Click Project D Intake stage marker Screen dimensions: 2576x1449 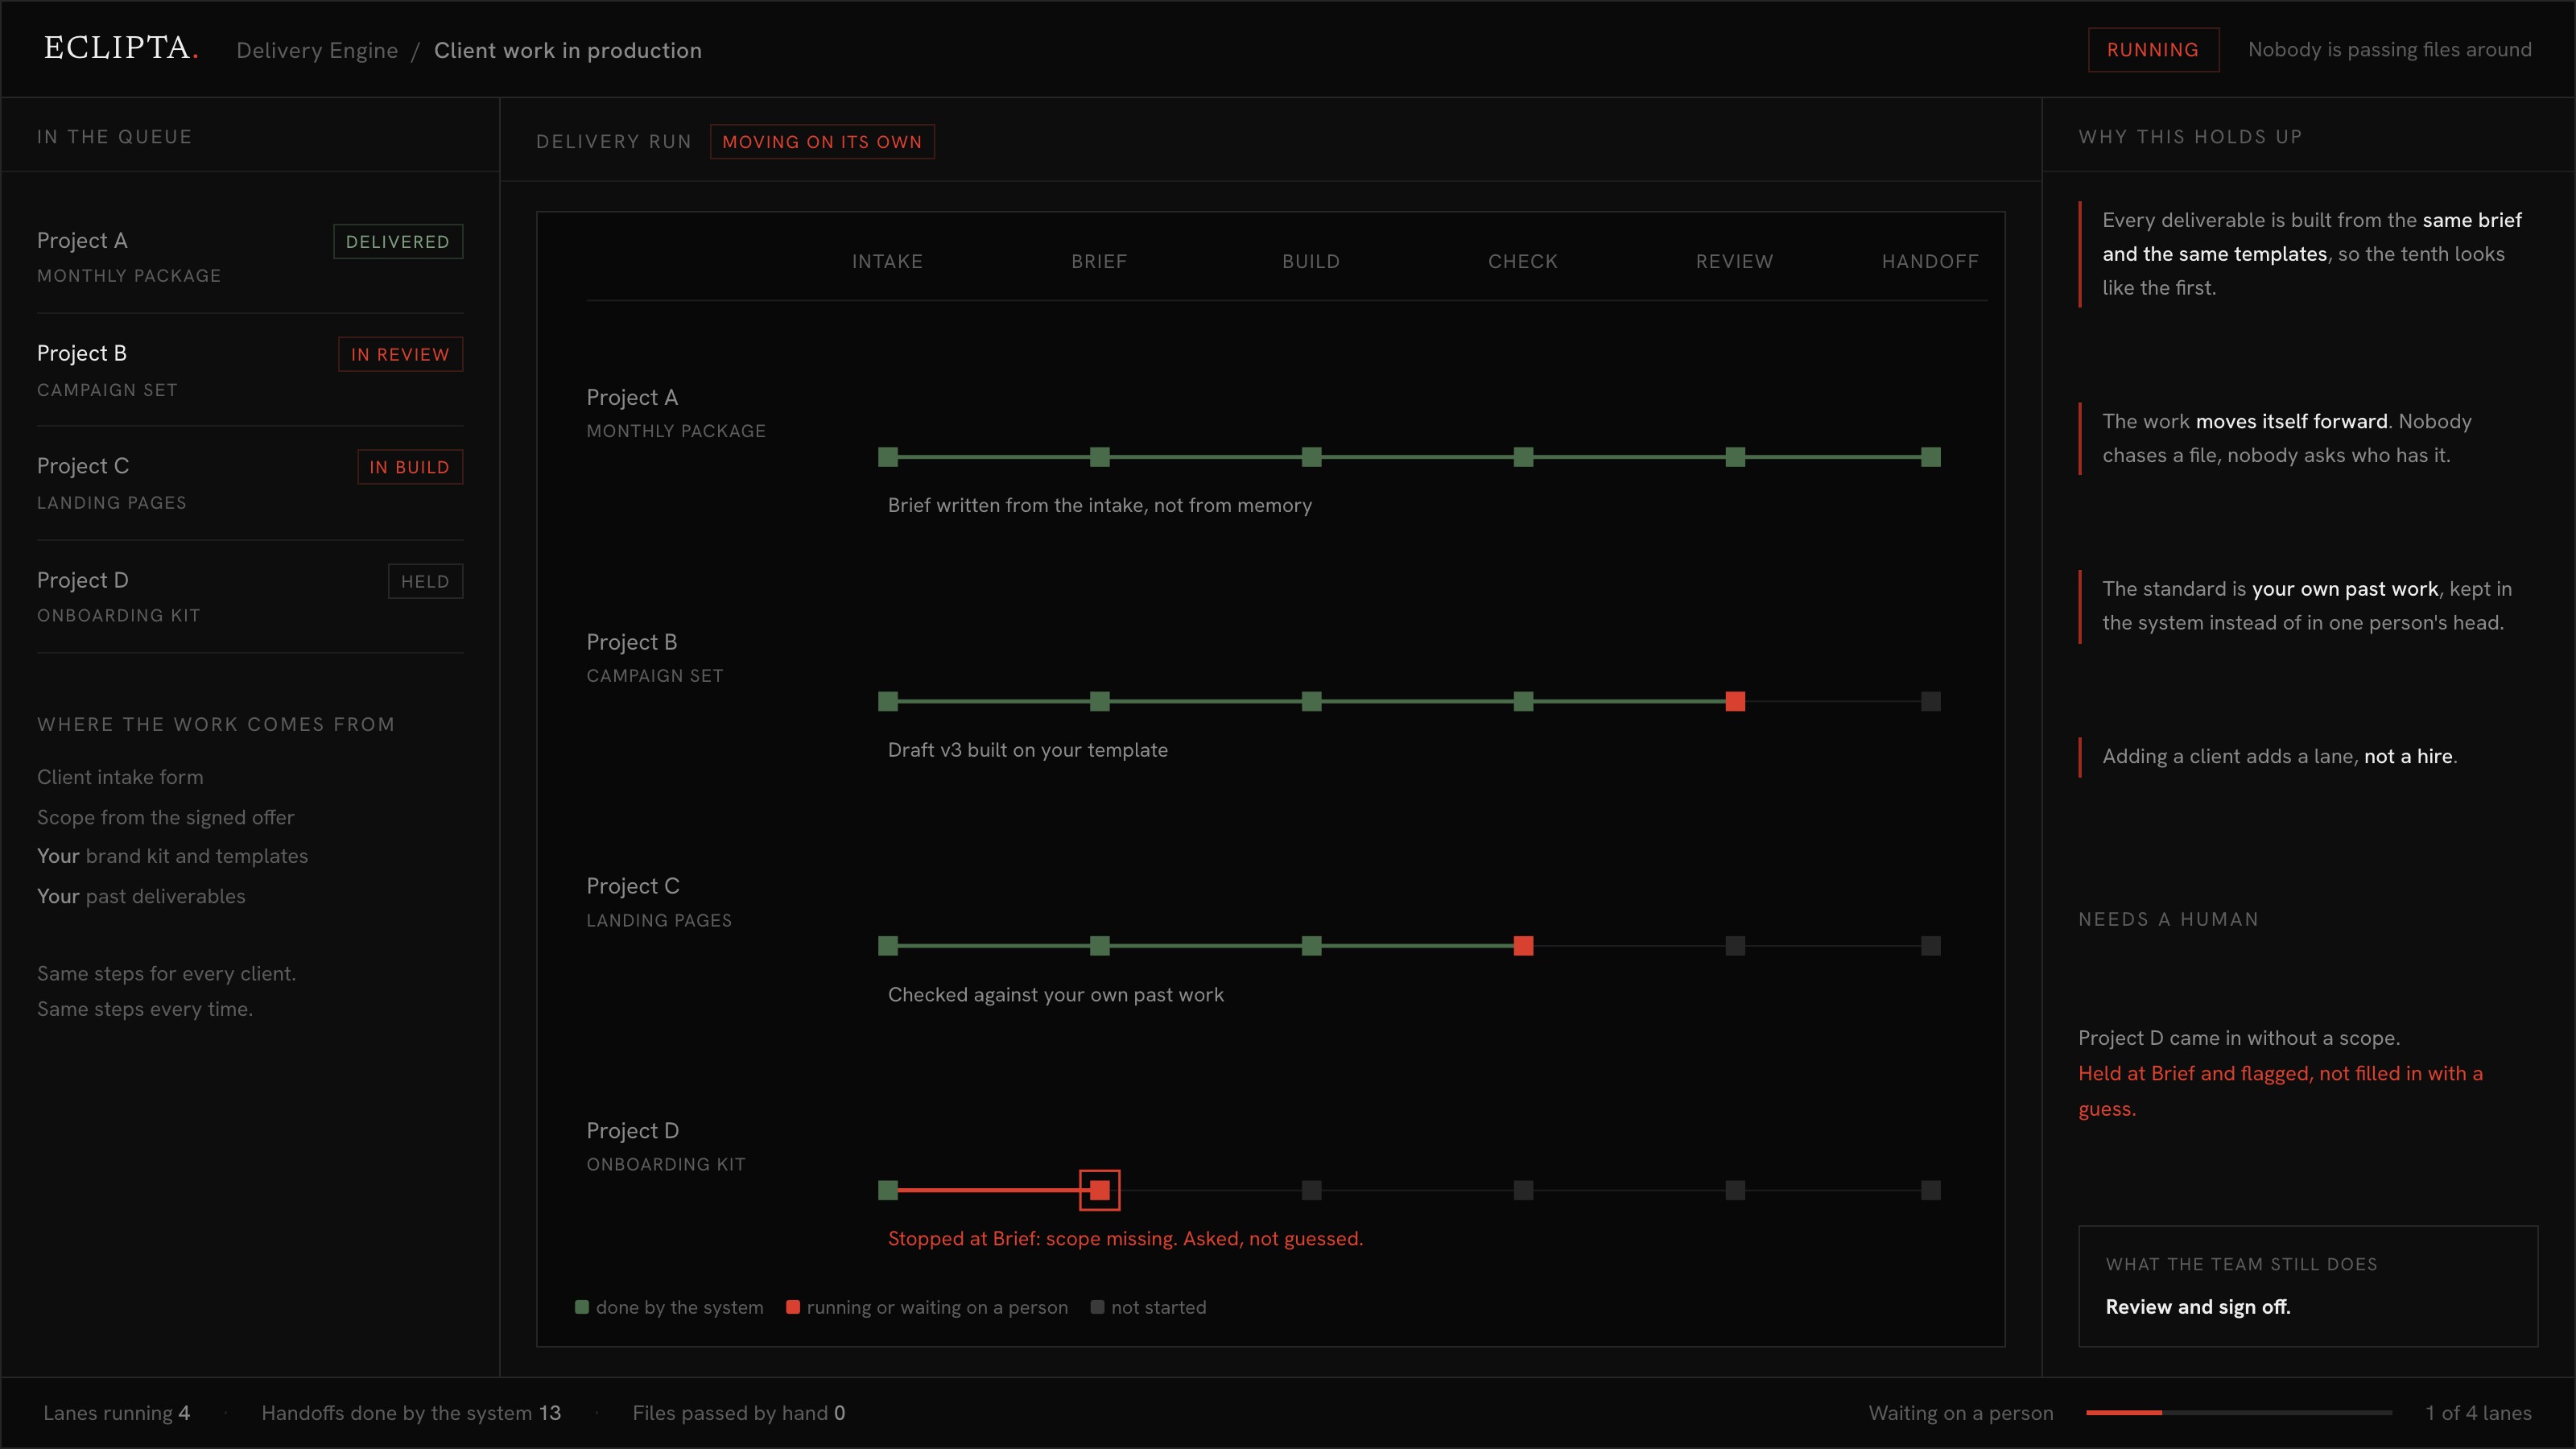(888, 1190)
